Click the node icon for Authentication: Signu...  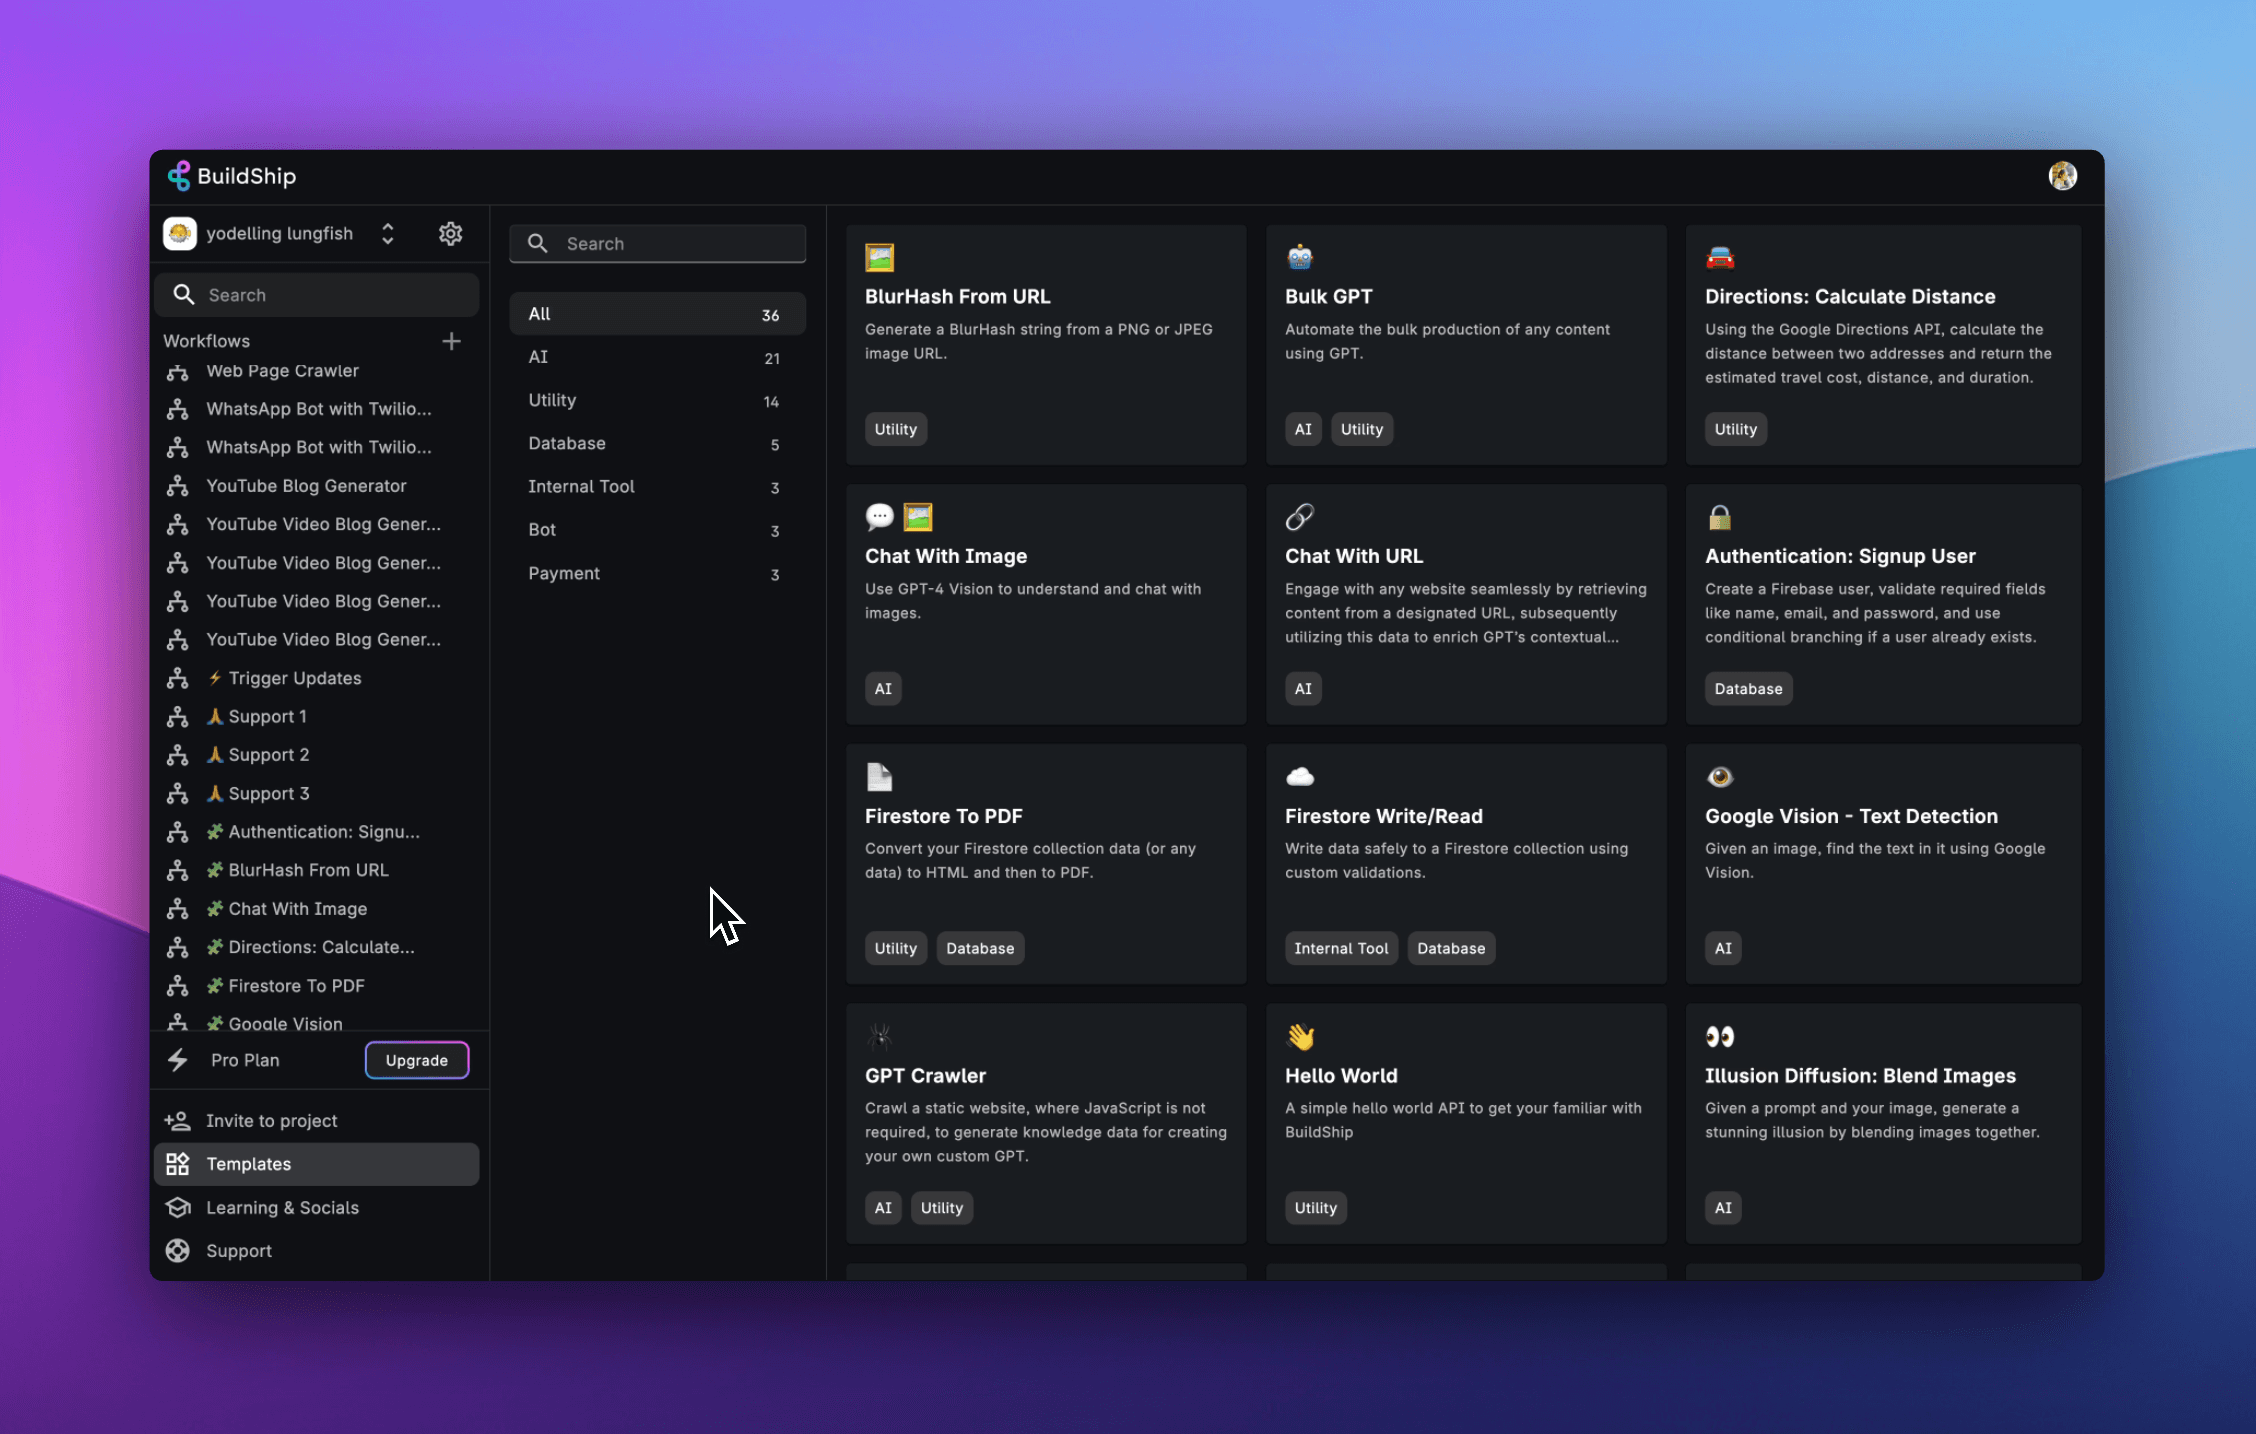click(x=178, y=829)
